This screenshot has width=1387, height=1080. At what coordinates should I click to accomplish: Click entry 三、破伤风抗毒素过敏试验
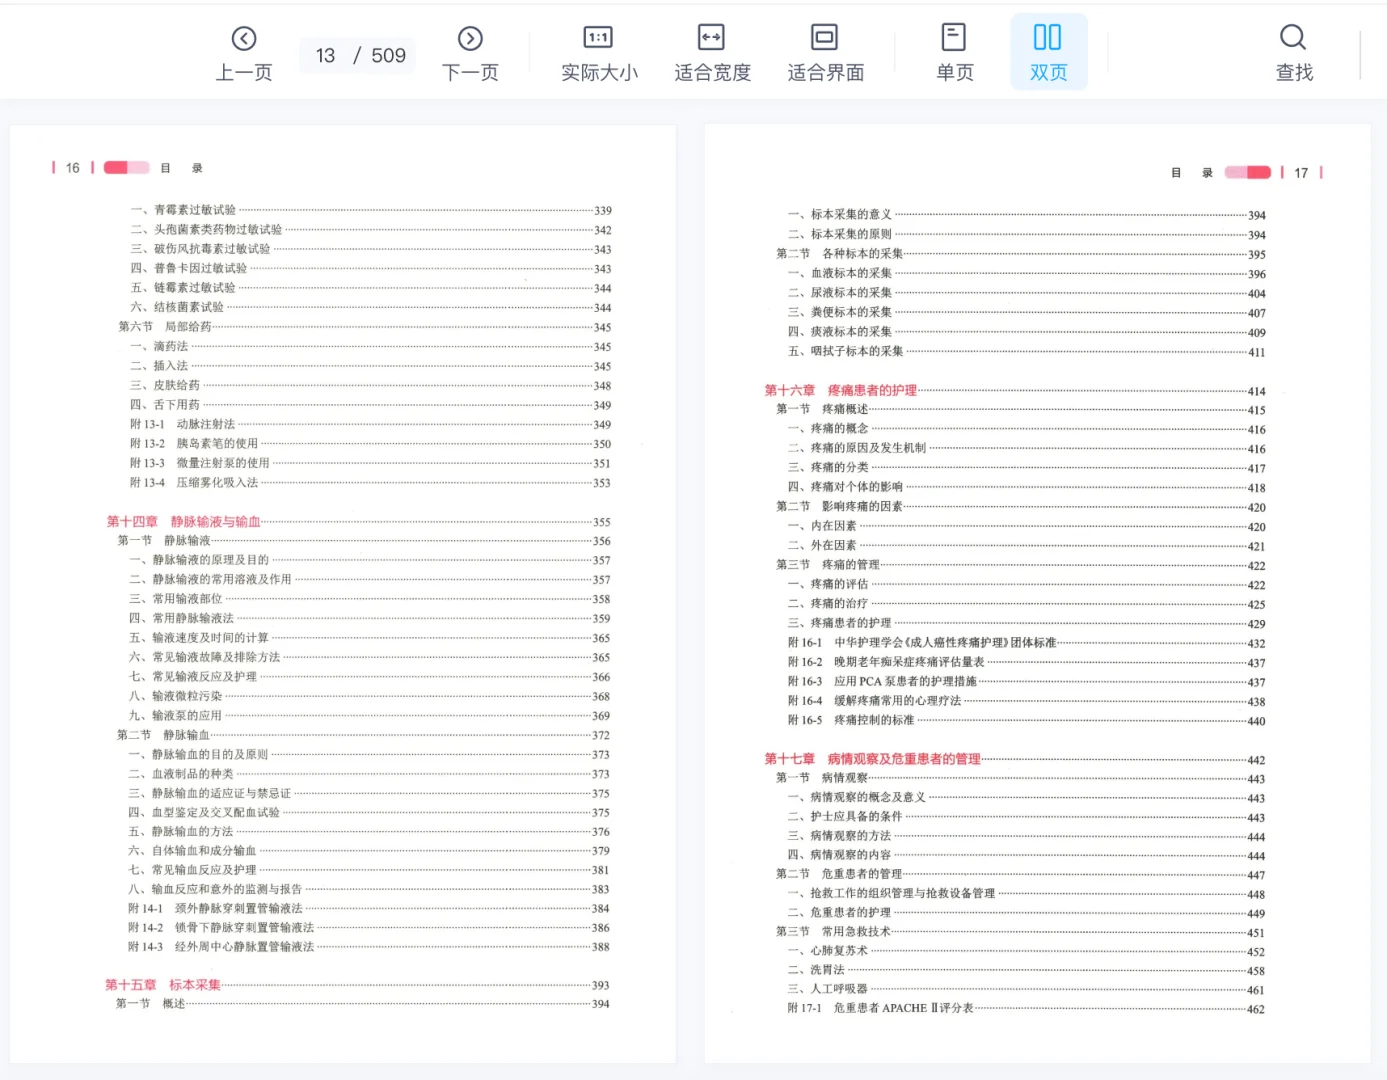click(x=200, y=249)
